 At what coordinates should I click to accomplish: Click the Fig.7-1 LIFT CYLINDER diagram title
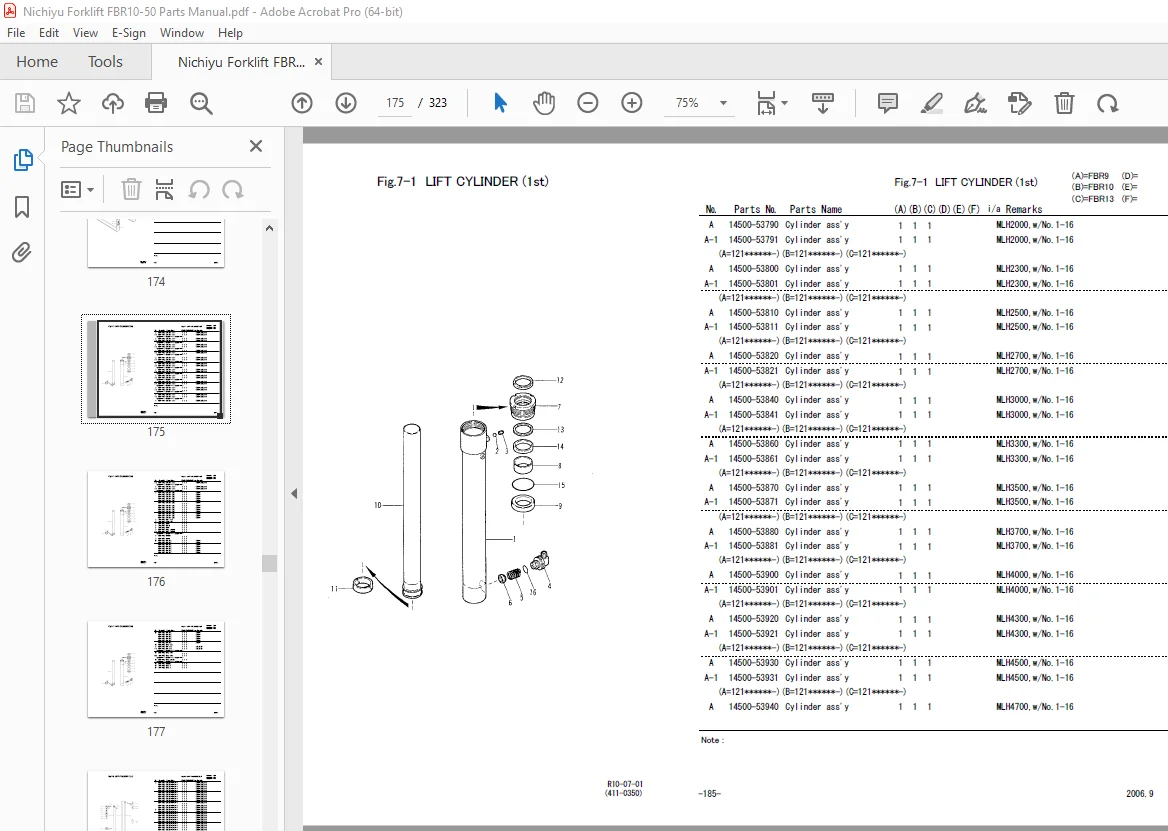click(463, 182)
